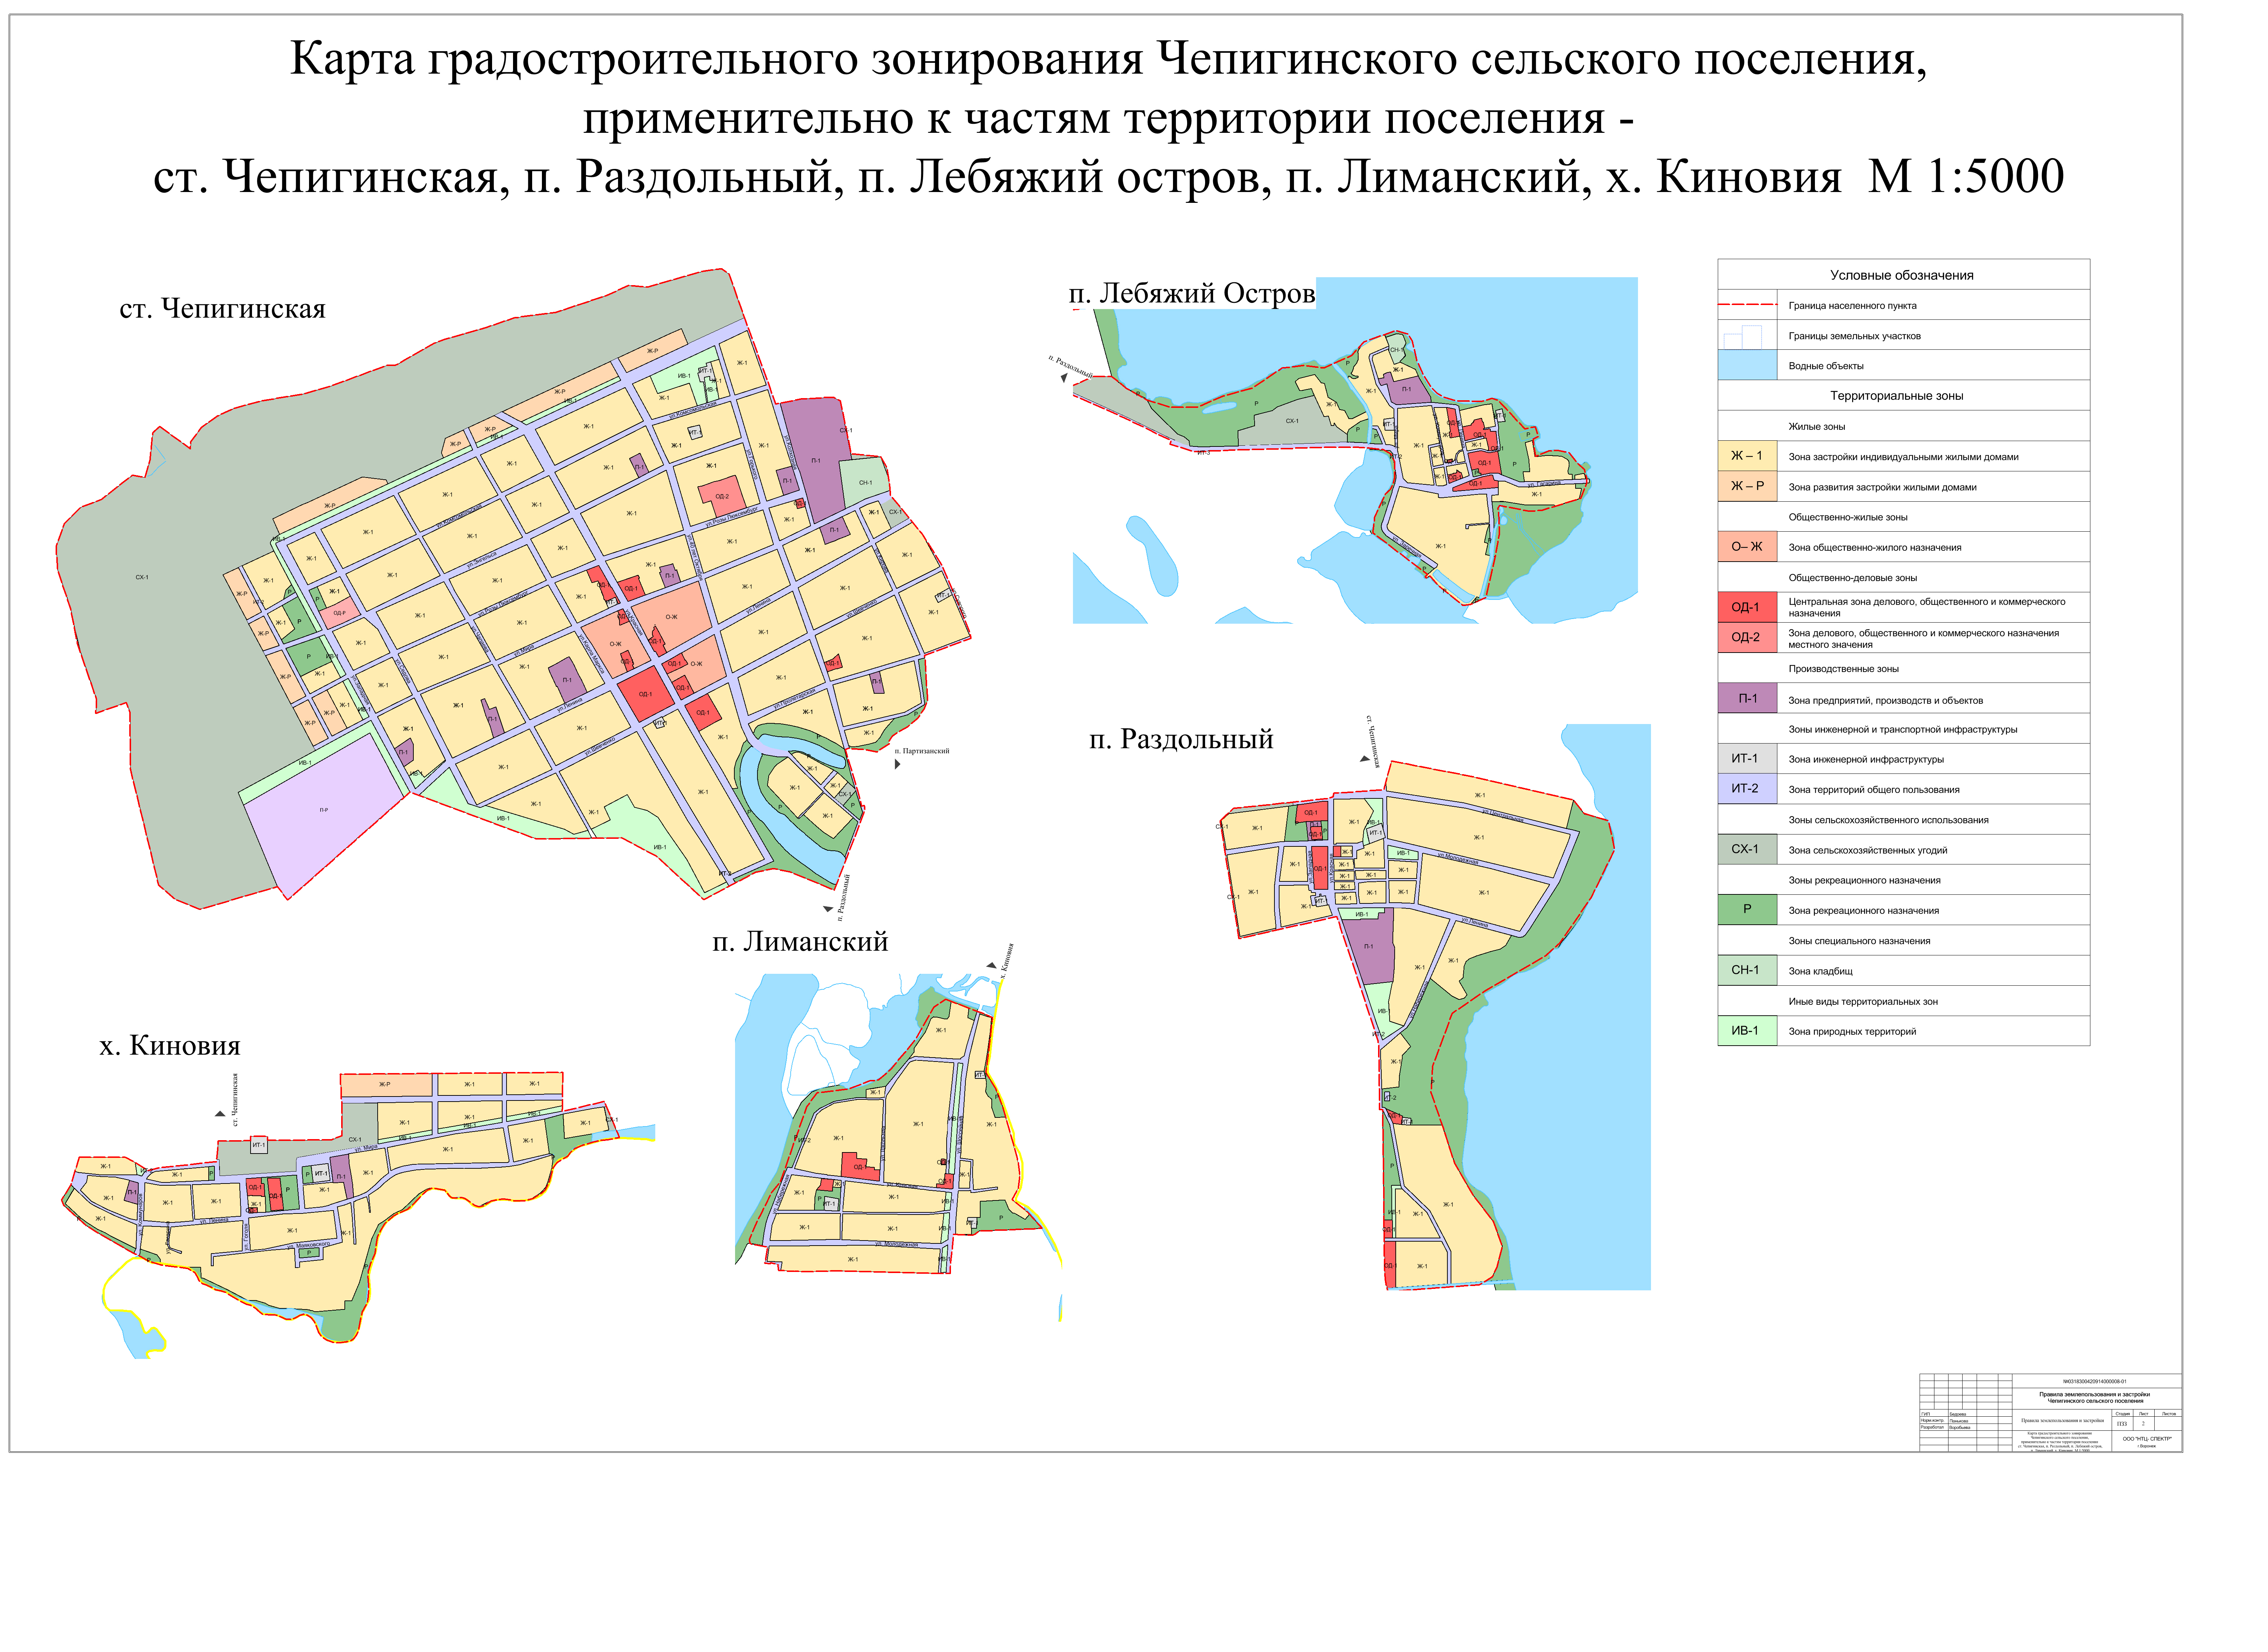The width and height of the screenshot is (2268, 1652).
Task: Click the 'Территориальные зоны' legend heading
Action: point(1896,396)
